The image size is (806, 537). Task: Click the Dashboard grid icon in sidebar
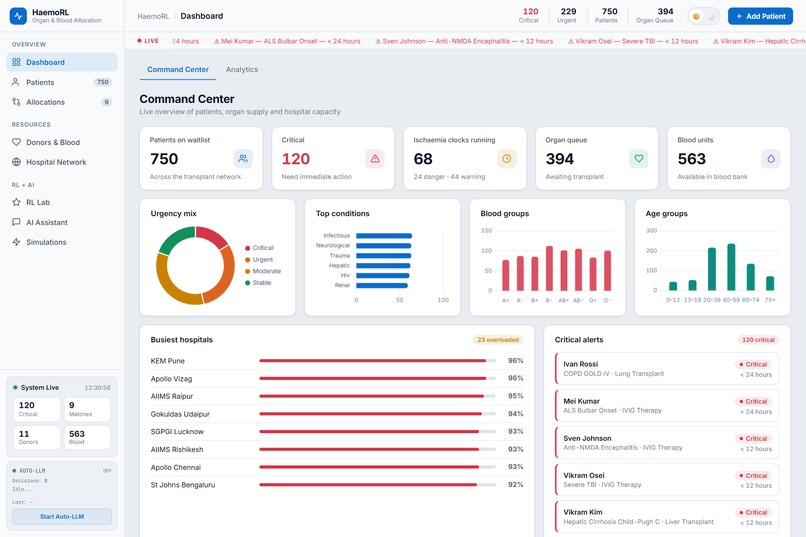click(x=16, y=62)
